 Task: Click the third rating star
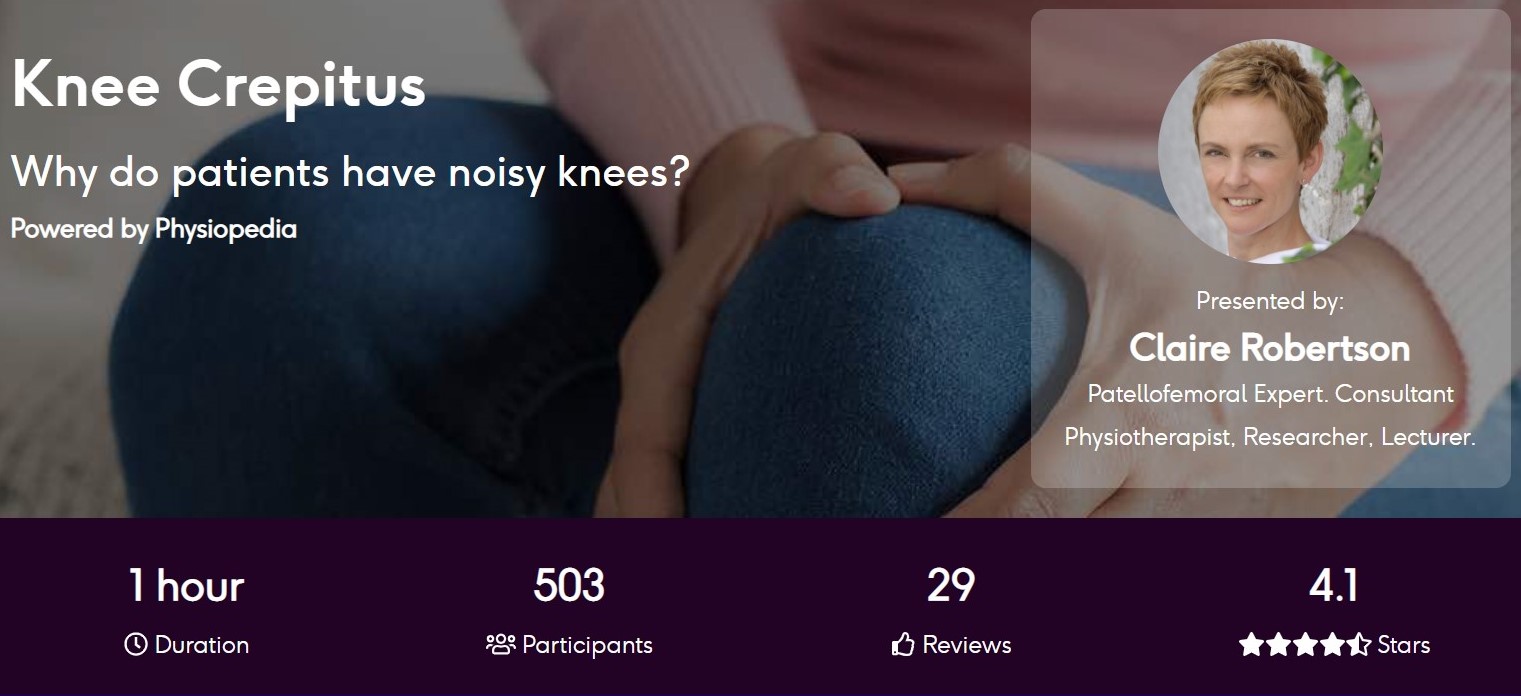point(1305,644)
